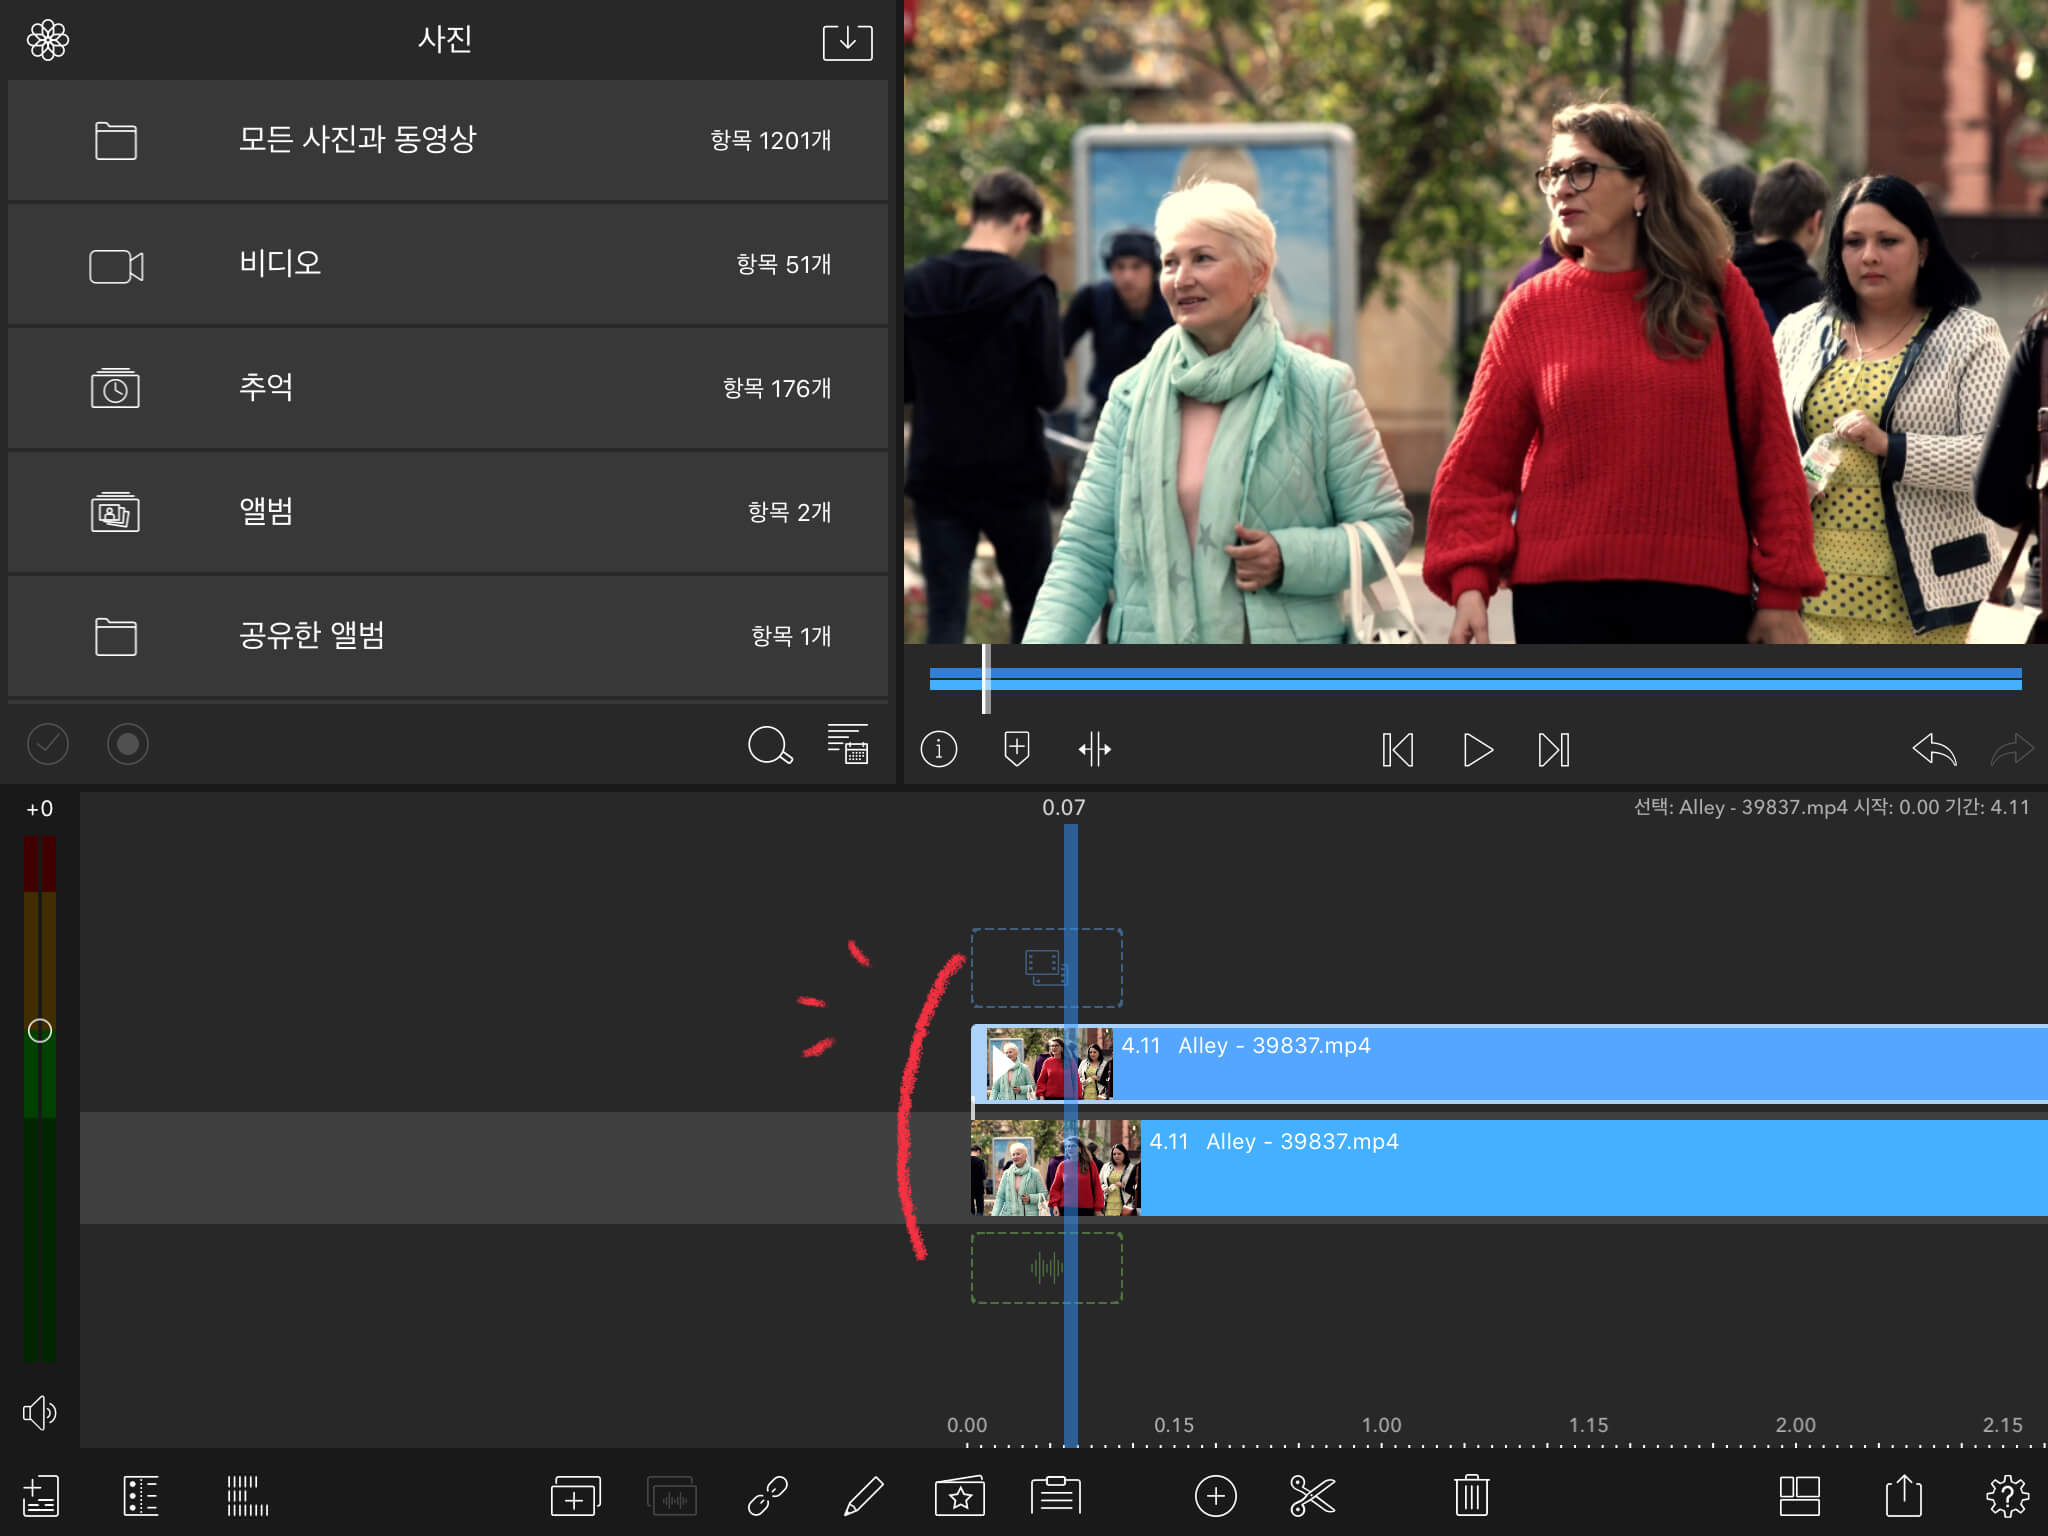Click the add marker shield icon

(x=1016, y=748)
